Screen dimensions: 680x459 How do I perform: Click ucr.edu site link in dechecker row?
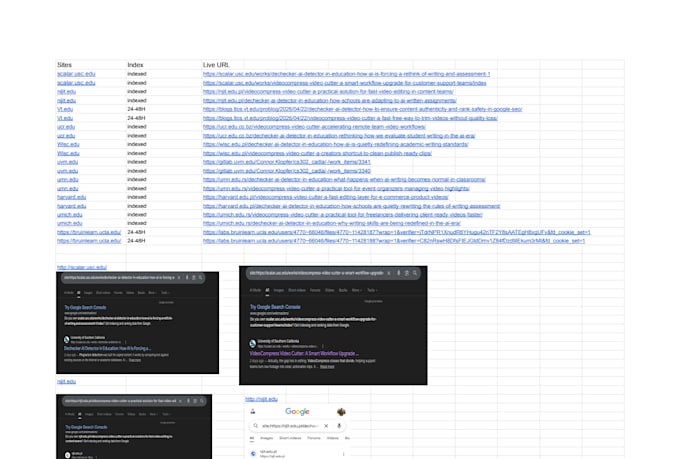66,136
